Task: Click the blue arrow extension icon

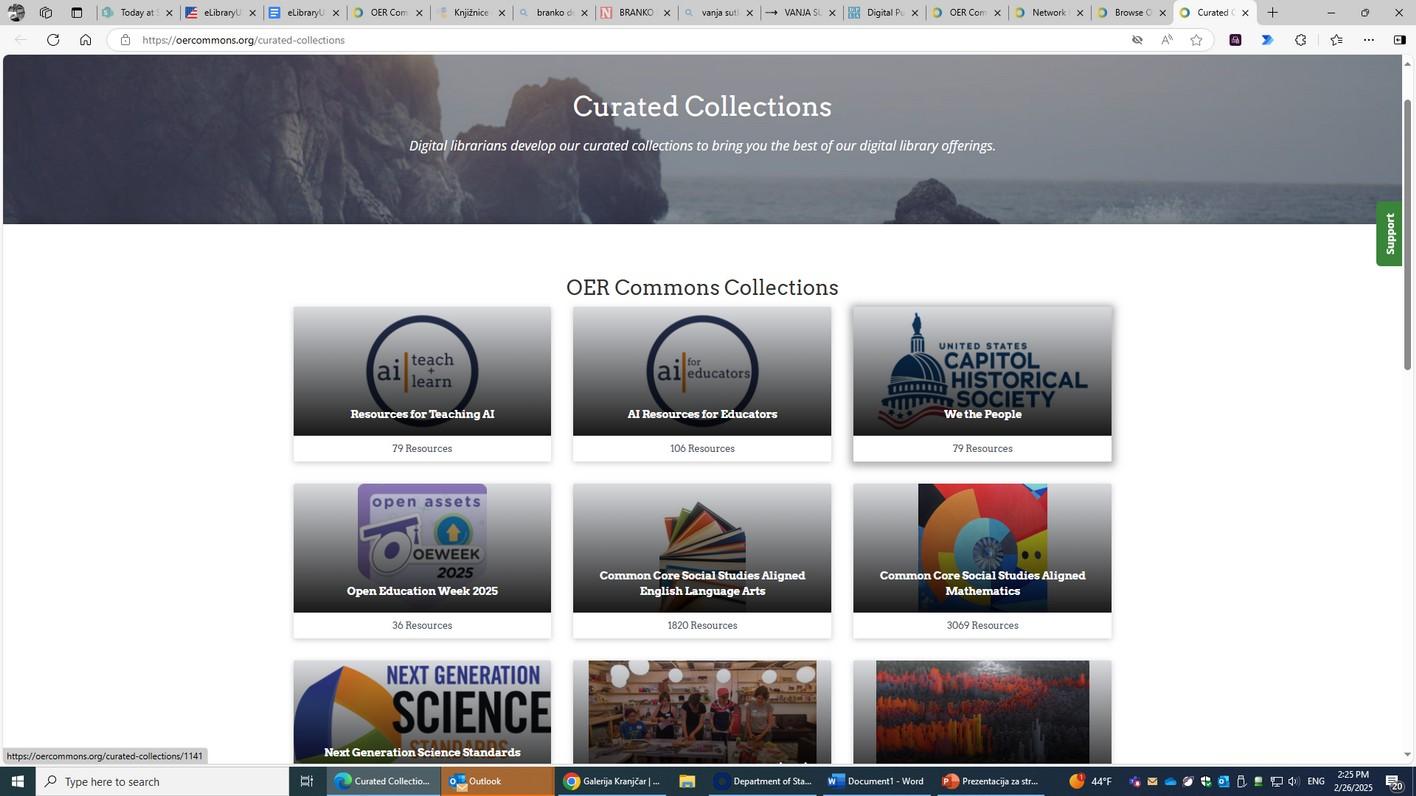Action: coord(1267,40)
